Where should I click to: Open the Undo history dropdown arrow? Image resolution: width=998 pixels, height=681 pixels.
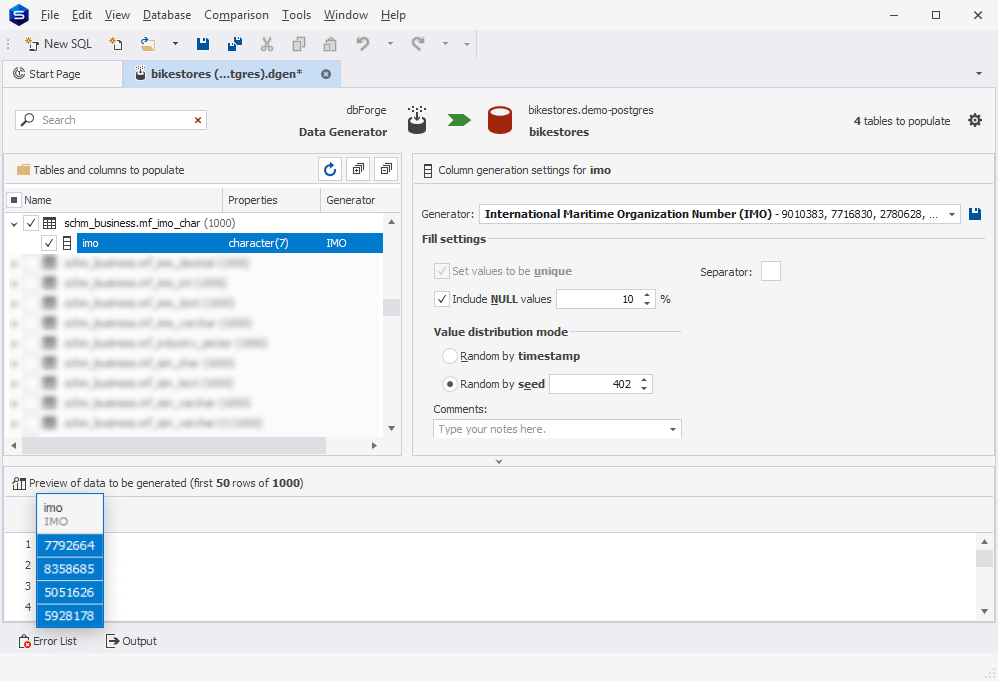click(390, 44)
